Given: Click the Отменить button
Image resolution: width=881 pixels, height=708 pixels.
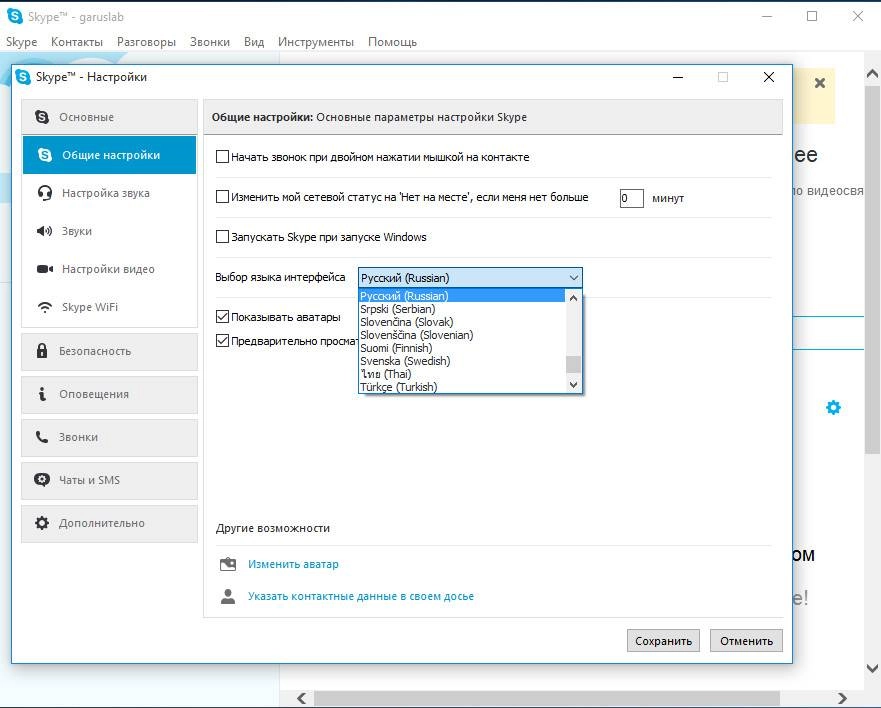Looking at the screenshot, I should (746, 641).
